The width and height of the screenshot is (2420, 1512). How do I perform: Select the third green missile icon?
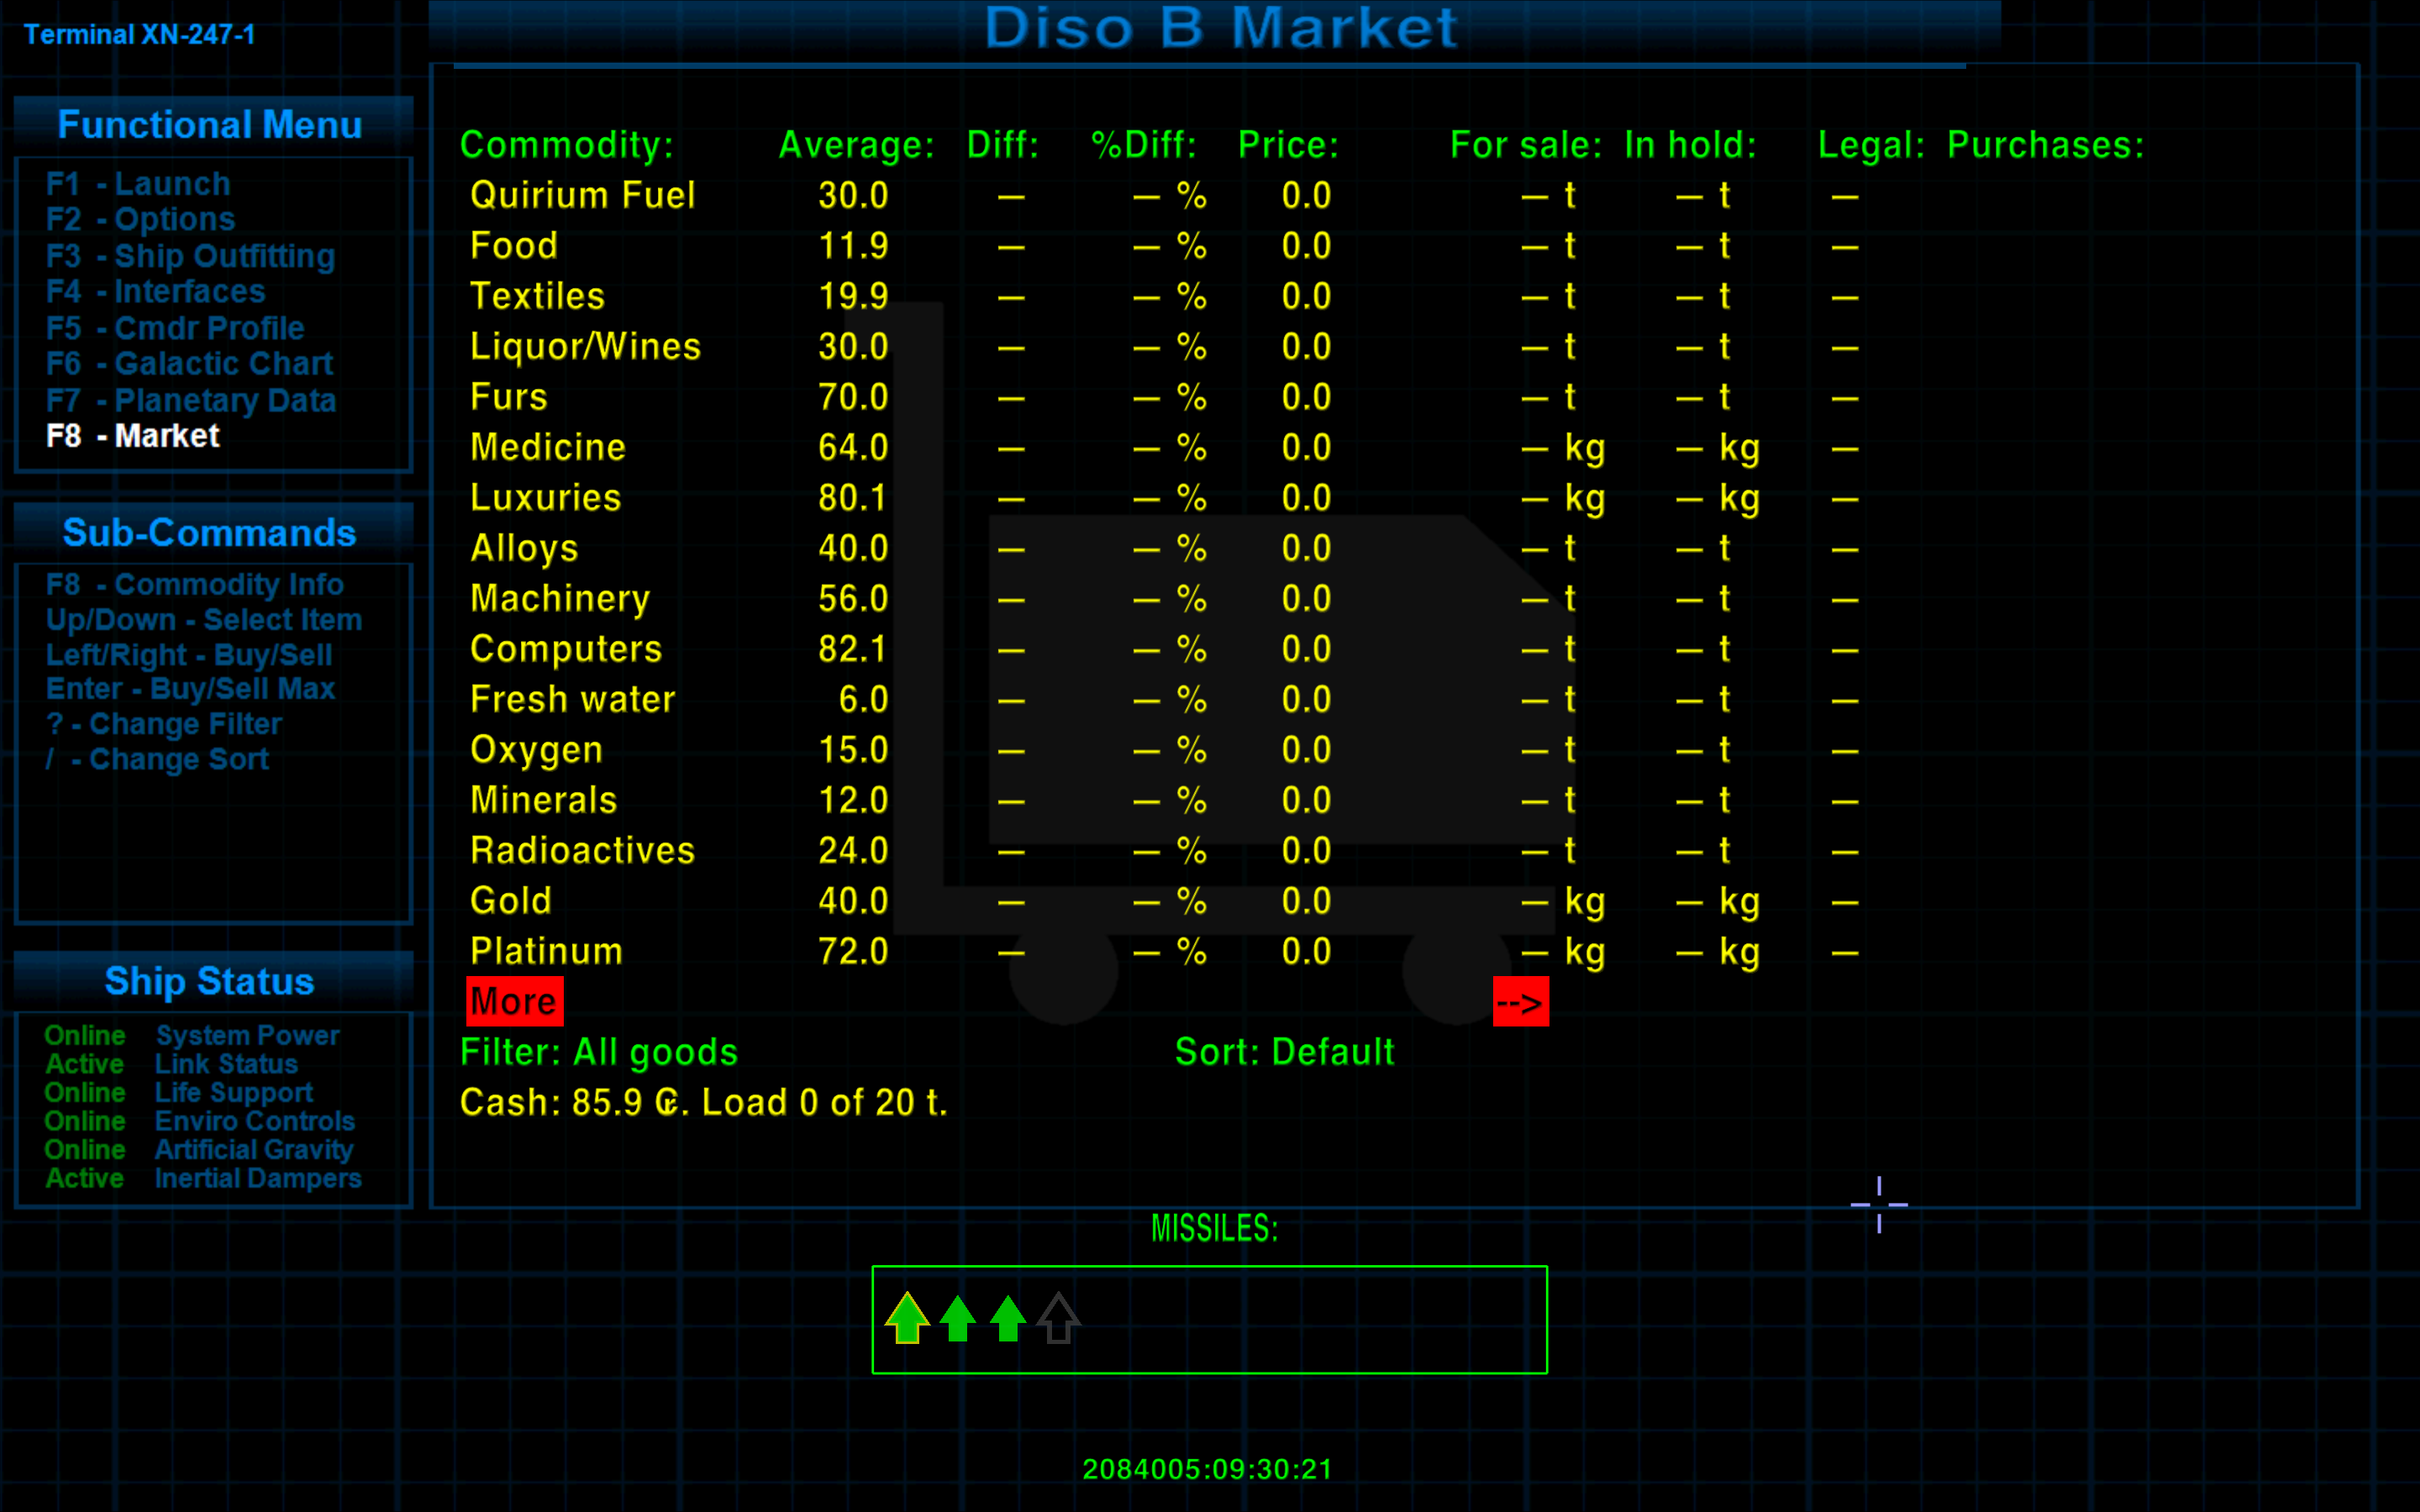point(1008,1318)
